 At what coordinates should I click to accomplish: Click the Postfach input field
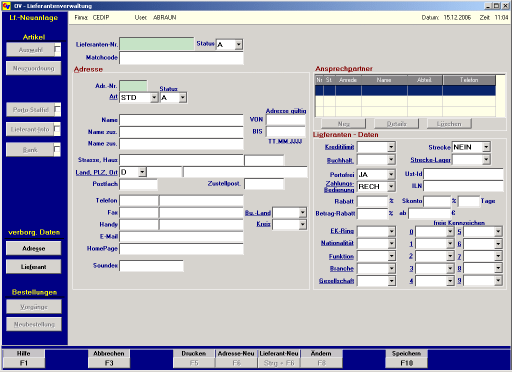click(138, 184)
